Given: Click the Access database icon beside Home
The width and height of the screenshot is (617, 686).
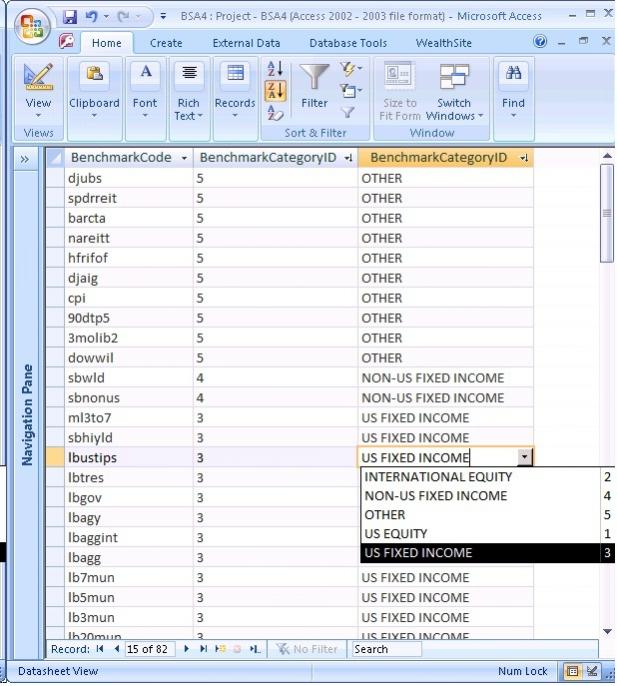Looking at the screenshot, I should tap(66, 42).
